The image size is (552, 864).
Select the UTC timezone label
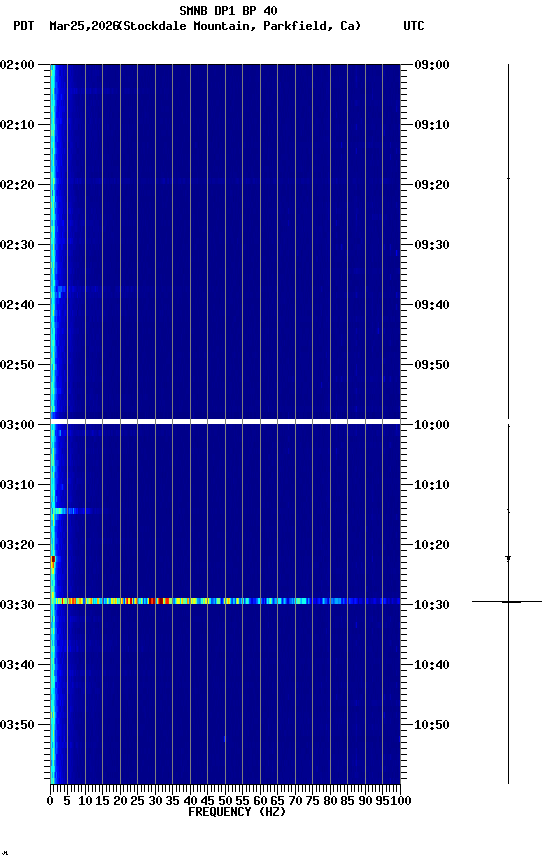click(x=414, y=26)
